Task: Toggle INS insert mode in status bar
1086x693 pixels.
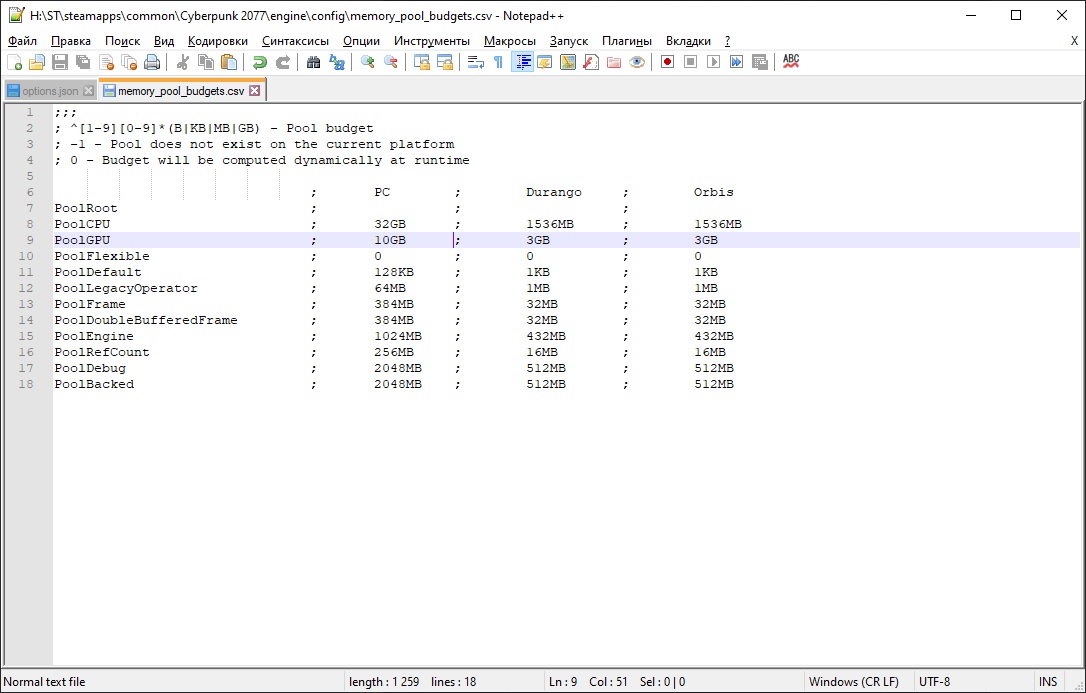Action: [x=1048, y=682]
